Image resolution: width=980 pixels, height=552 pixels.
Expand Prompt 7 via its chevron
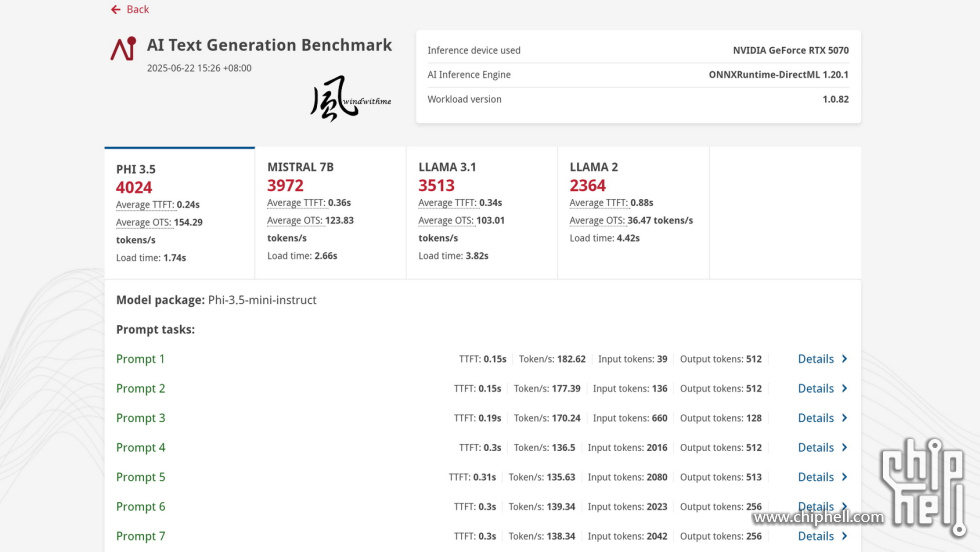pyautogui.click(x=844, y=536)
